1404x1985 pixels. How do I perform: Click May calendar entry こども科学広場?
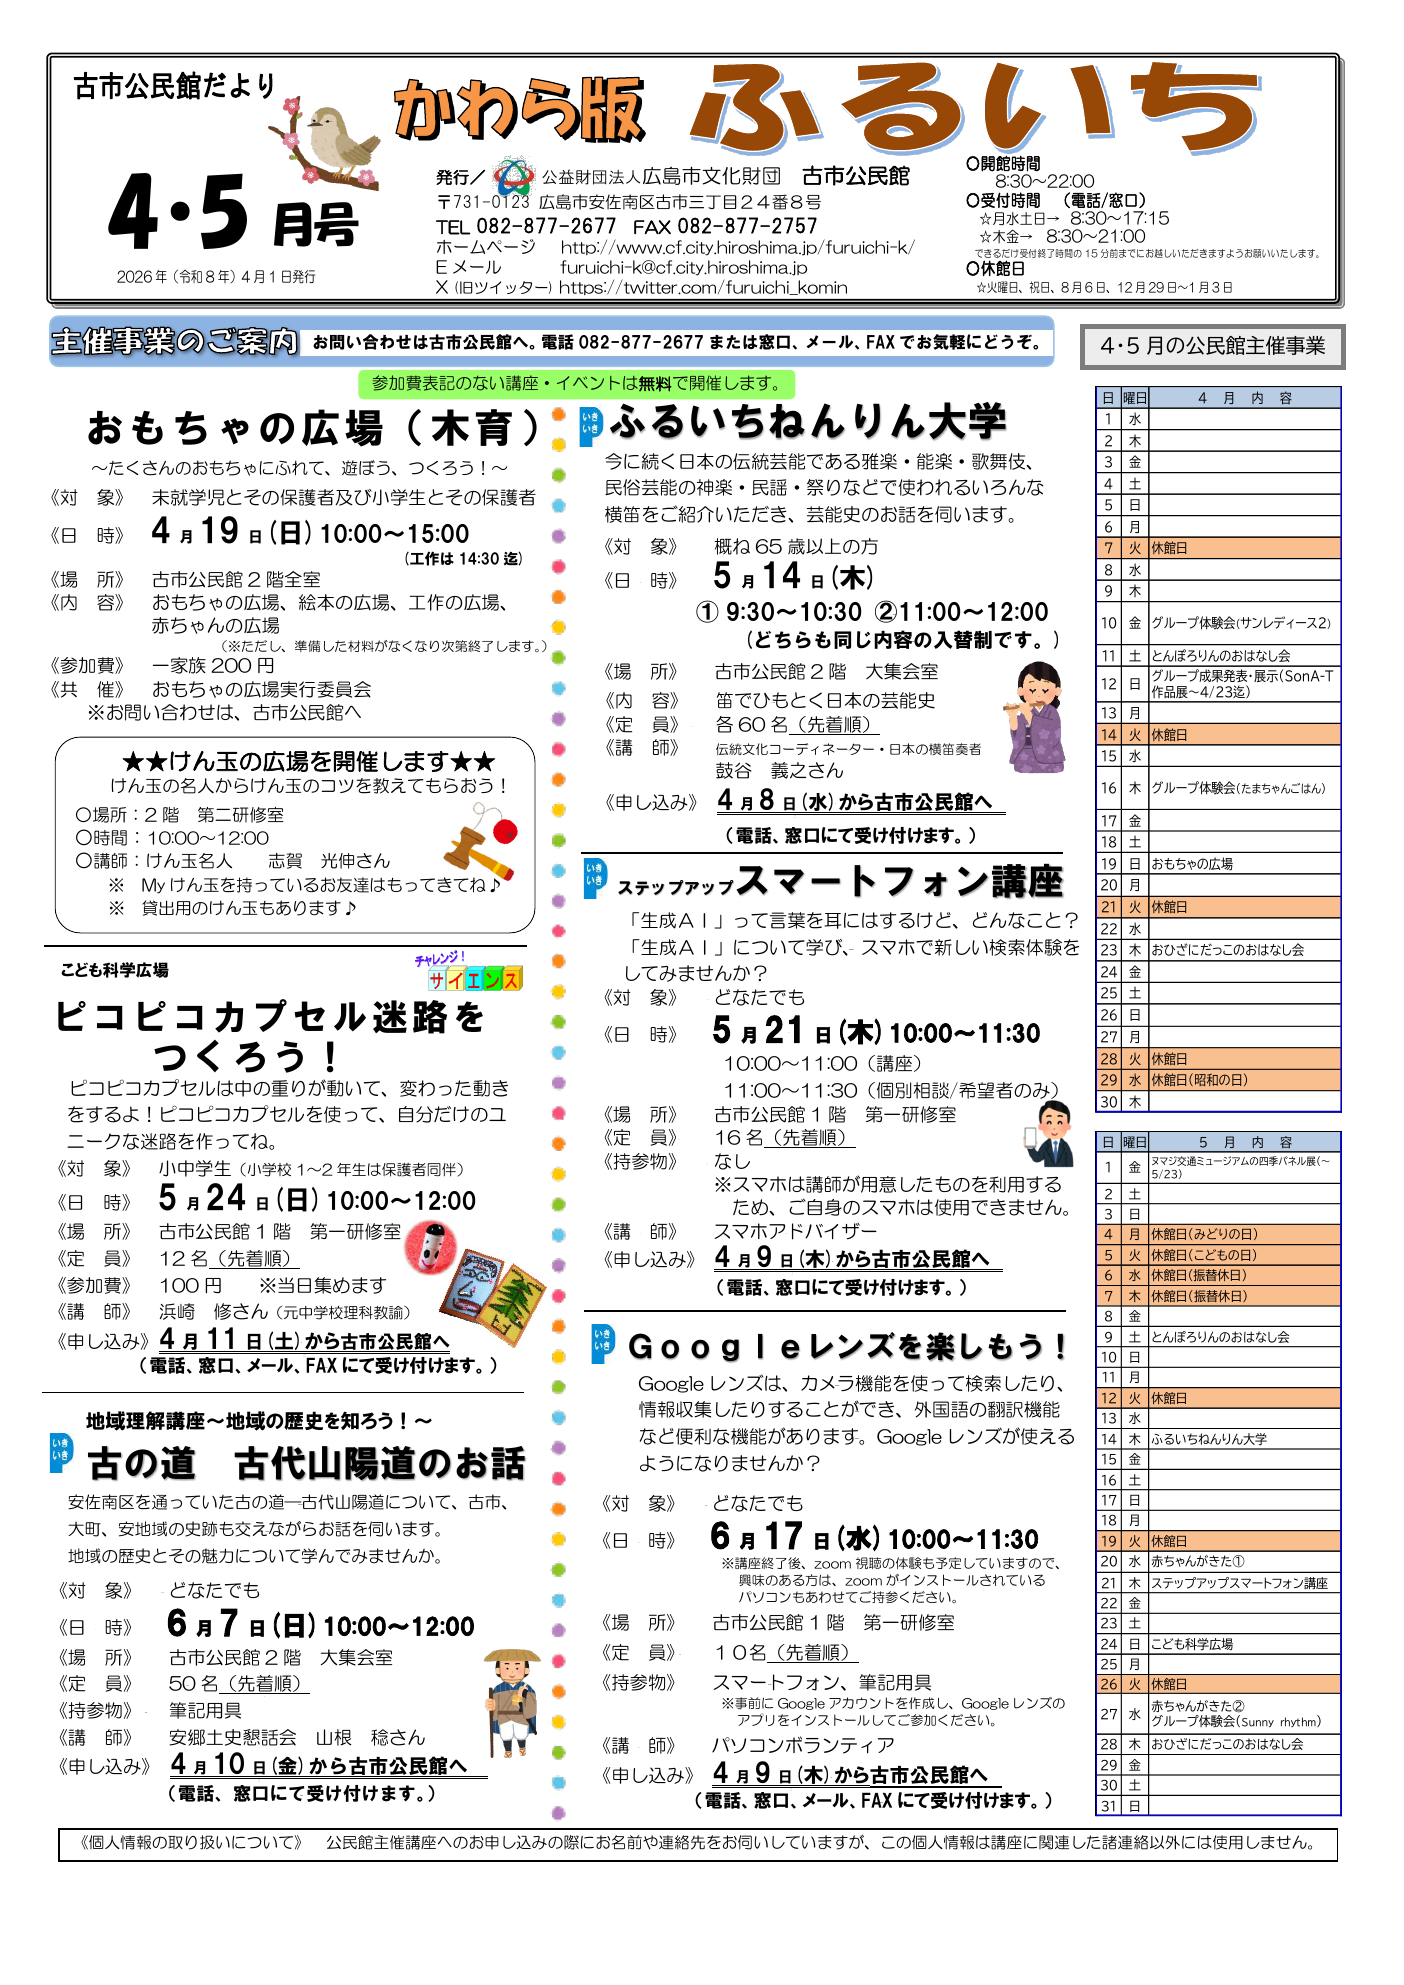(x=1243, y=1644)
